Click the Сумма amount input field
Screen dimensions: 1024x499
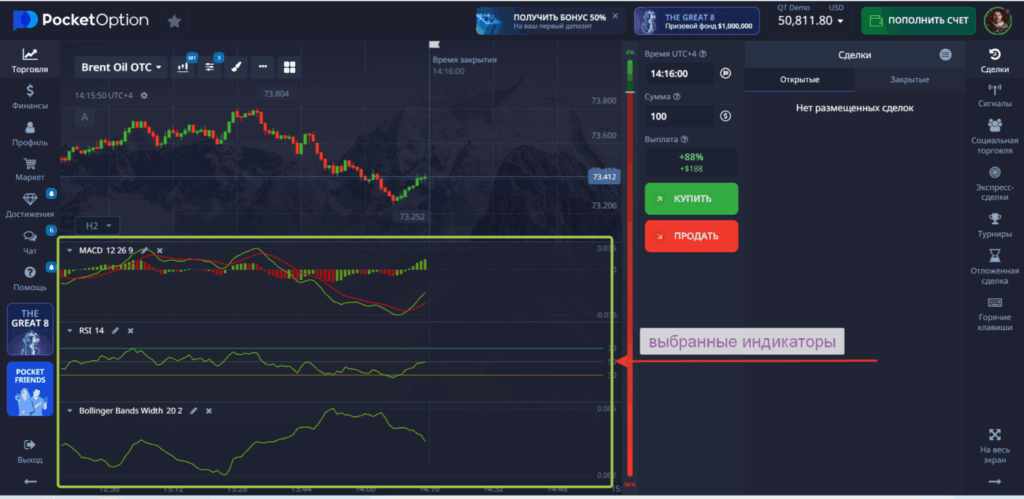pos(680,116)
